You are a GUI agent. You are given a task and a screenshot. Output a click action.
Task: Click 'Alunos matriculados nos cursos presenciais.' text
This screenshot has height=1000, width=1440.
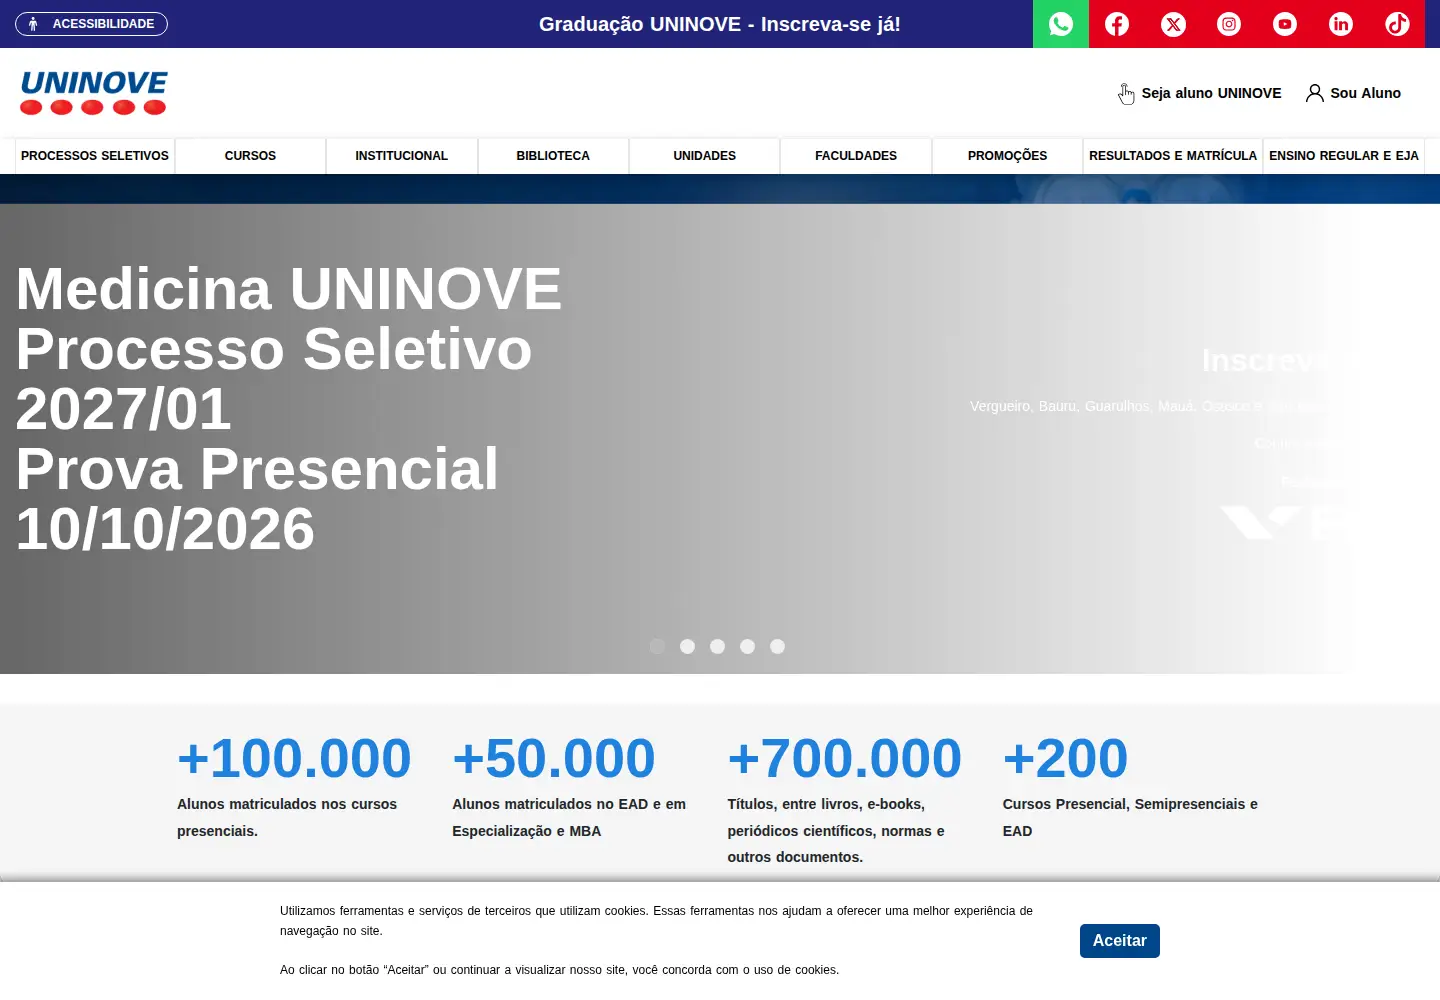(287, 817)
